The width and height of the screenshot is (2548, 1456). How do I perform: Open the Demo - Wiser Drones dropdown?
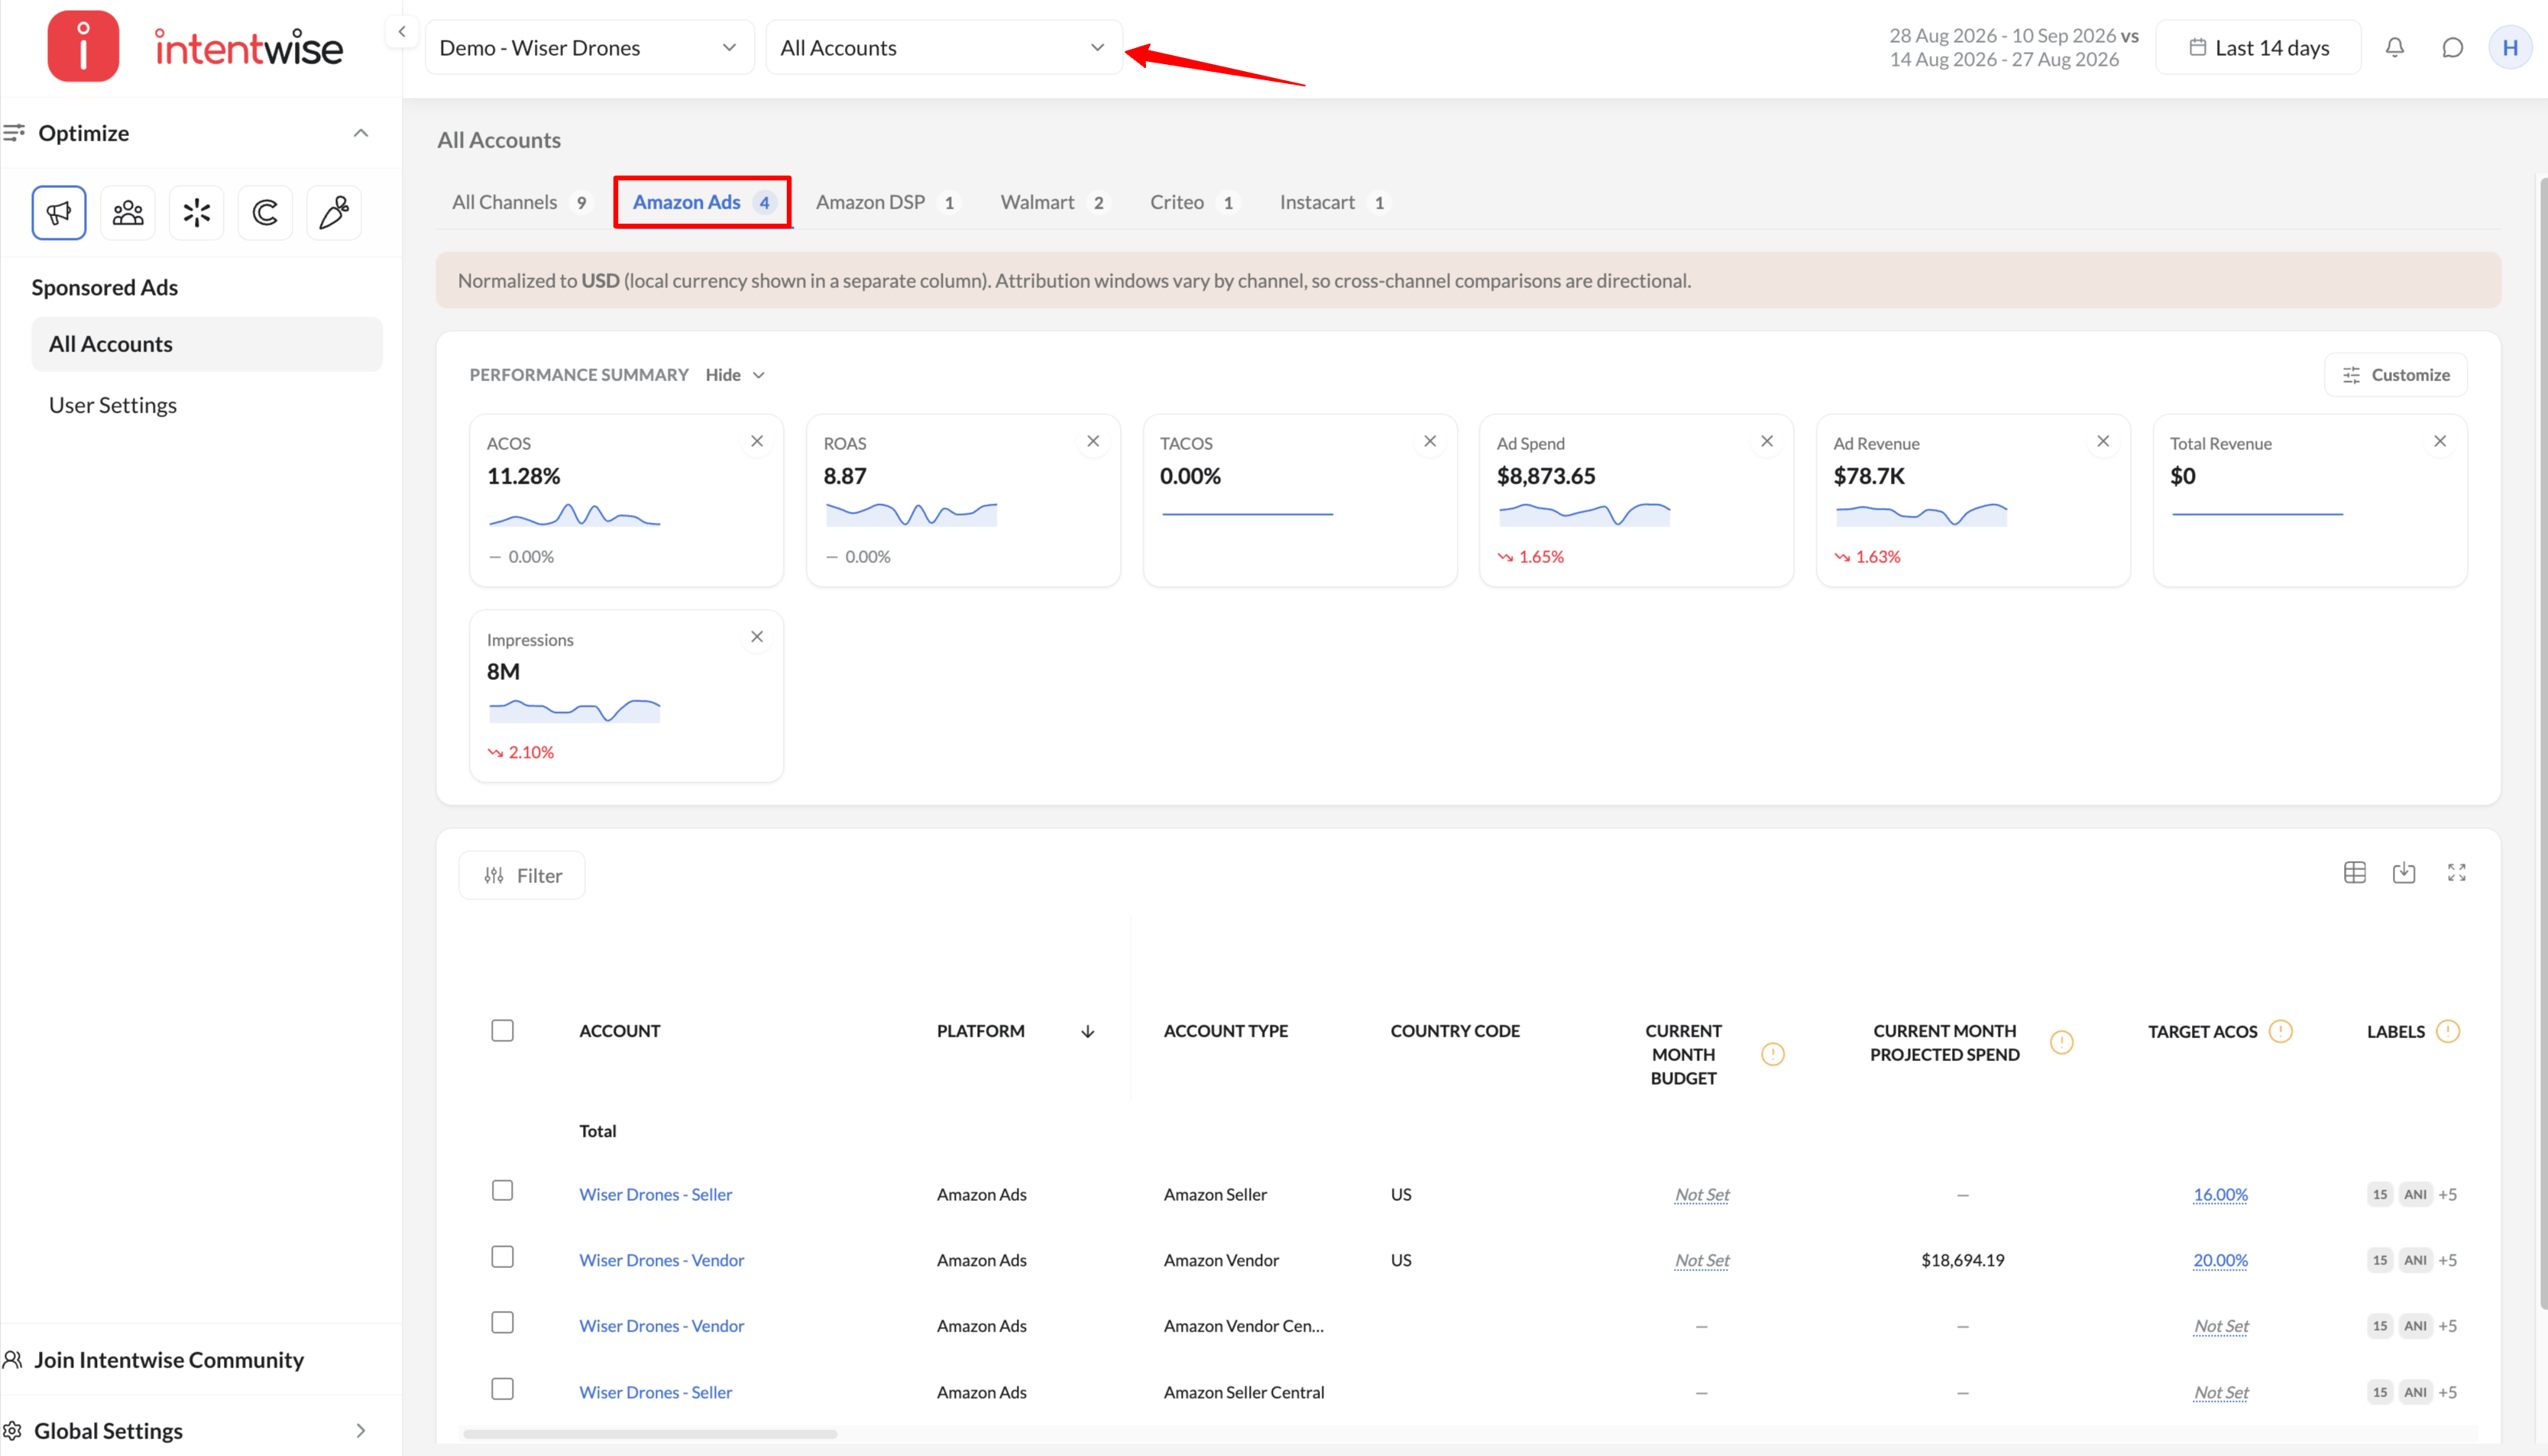click(x=589, y=47)
